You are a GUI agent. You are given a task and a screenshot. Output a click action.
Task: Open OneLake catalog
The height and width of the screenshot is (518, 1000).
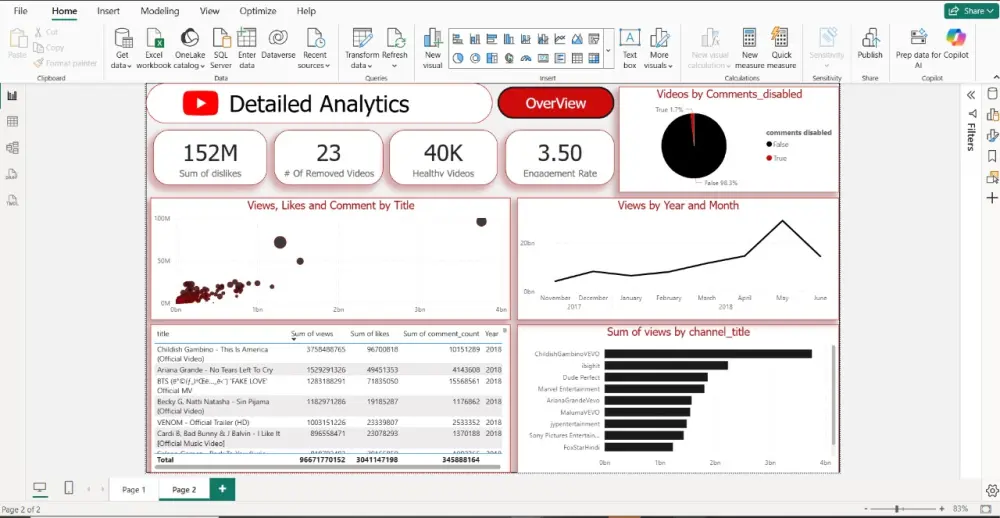(x=189, y=48)
